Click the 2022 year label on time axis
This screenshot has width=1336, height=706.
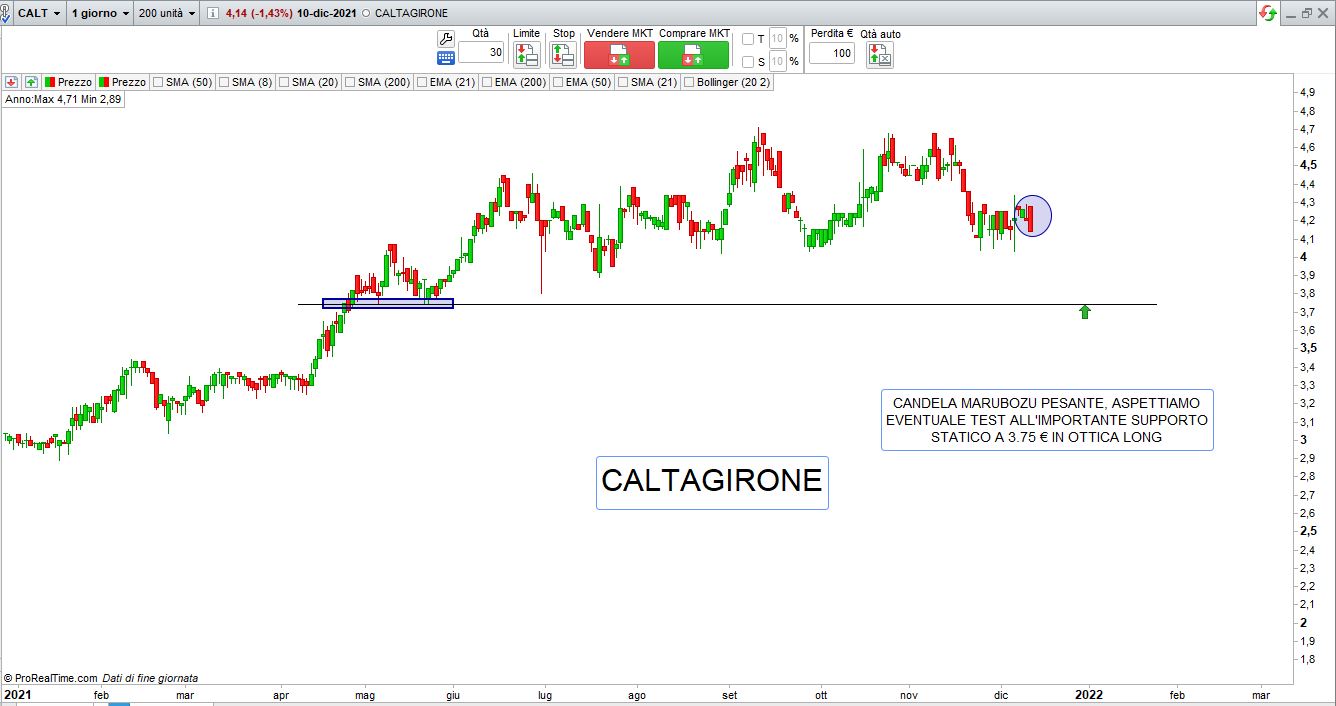click(1088, 694)
